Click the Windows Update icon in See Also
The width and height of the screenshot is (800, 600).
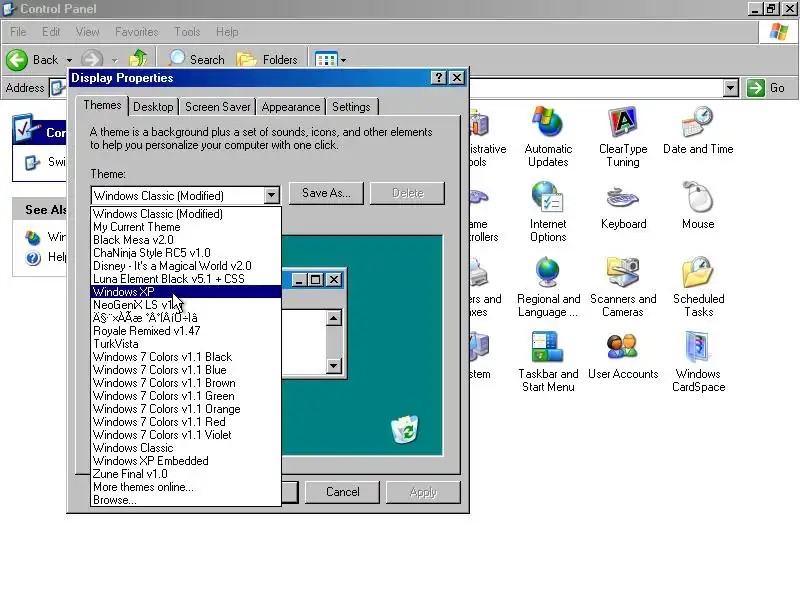point(33,237)
